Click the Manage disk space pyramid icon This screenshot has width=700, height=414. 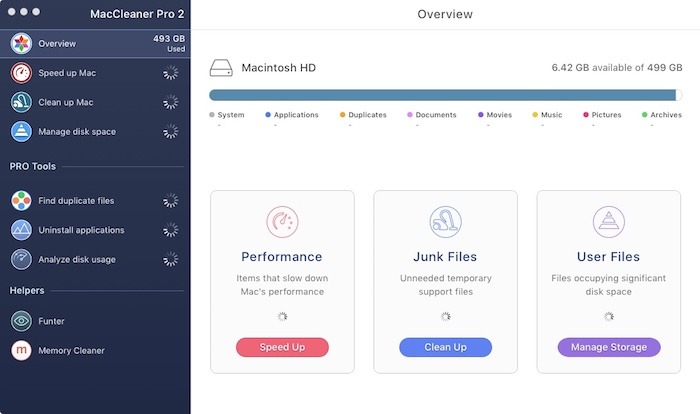coord(21,132)
